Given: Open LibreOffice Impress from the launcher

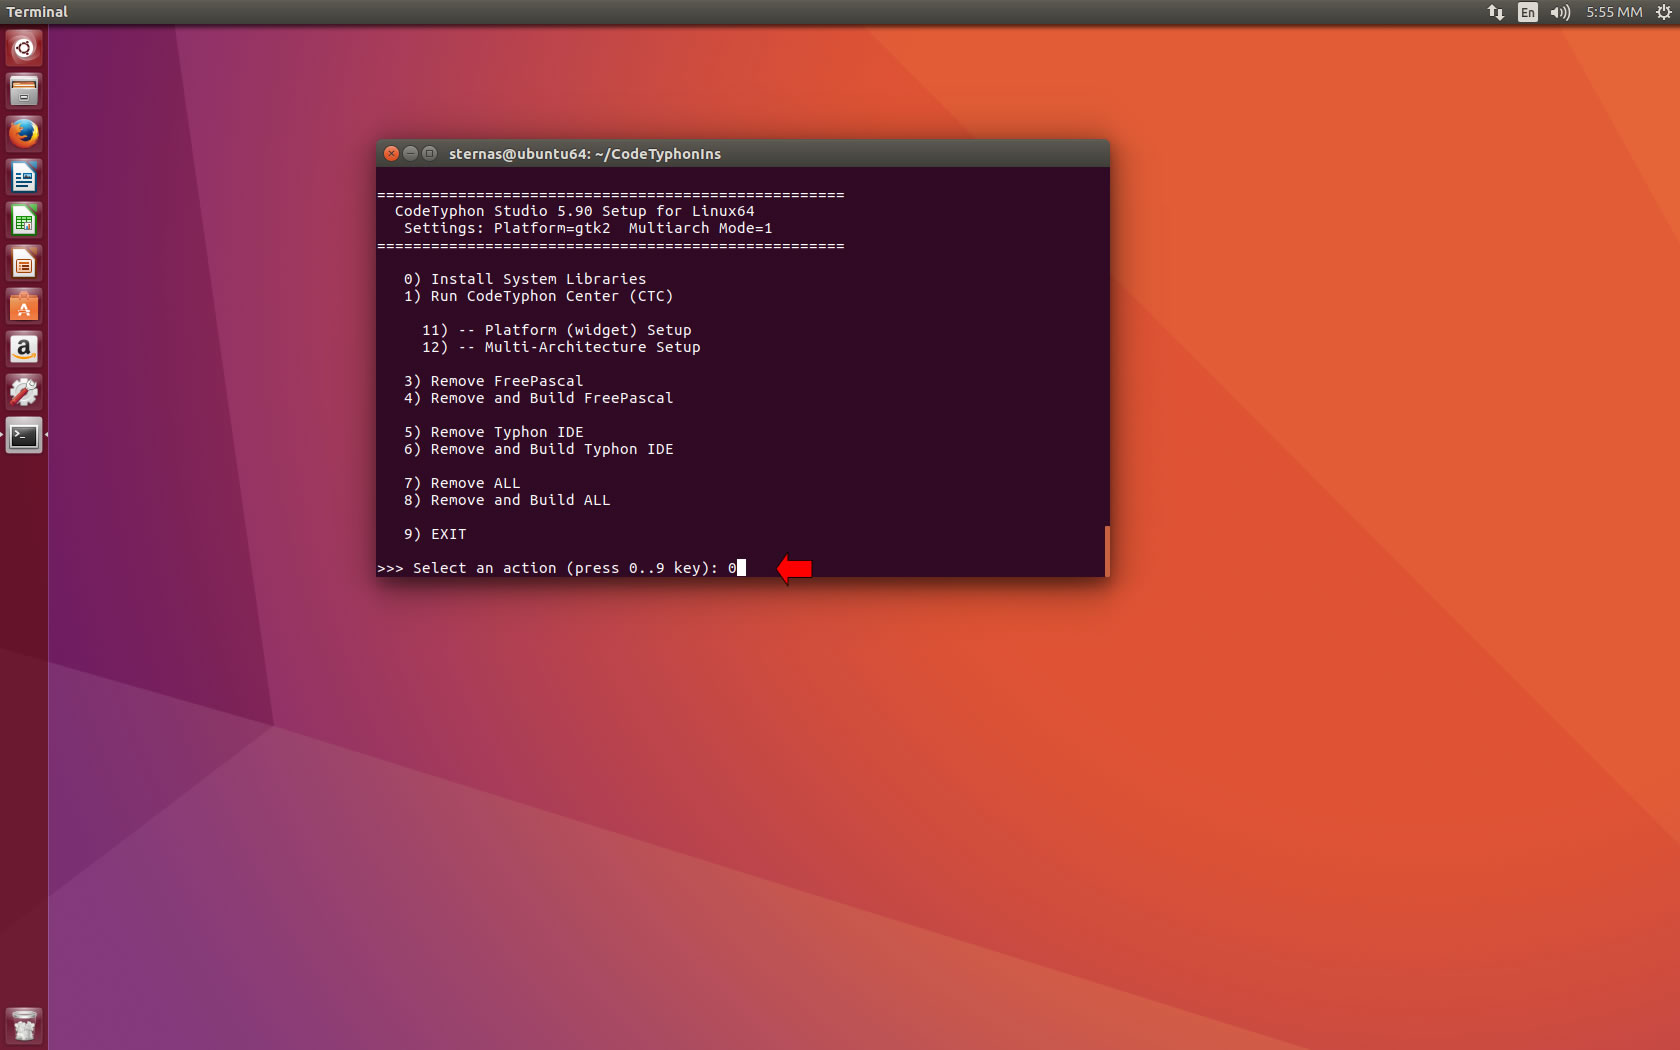Looking at the screenshot, I should coord(24,264).
